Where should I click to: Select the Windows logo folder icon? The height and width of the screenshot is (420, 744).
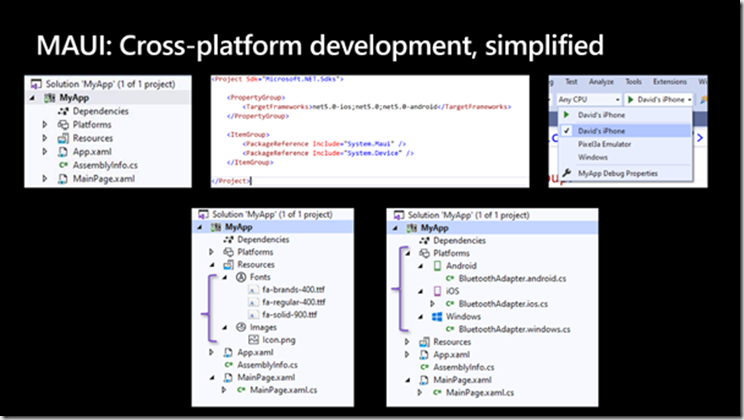(x=437, y=317)
